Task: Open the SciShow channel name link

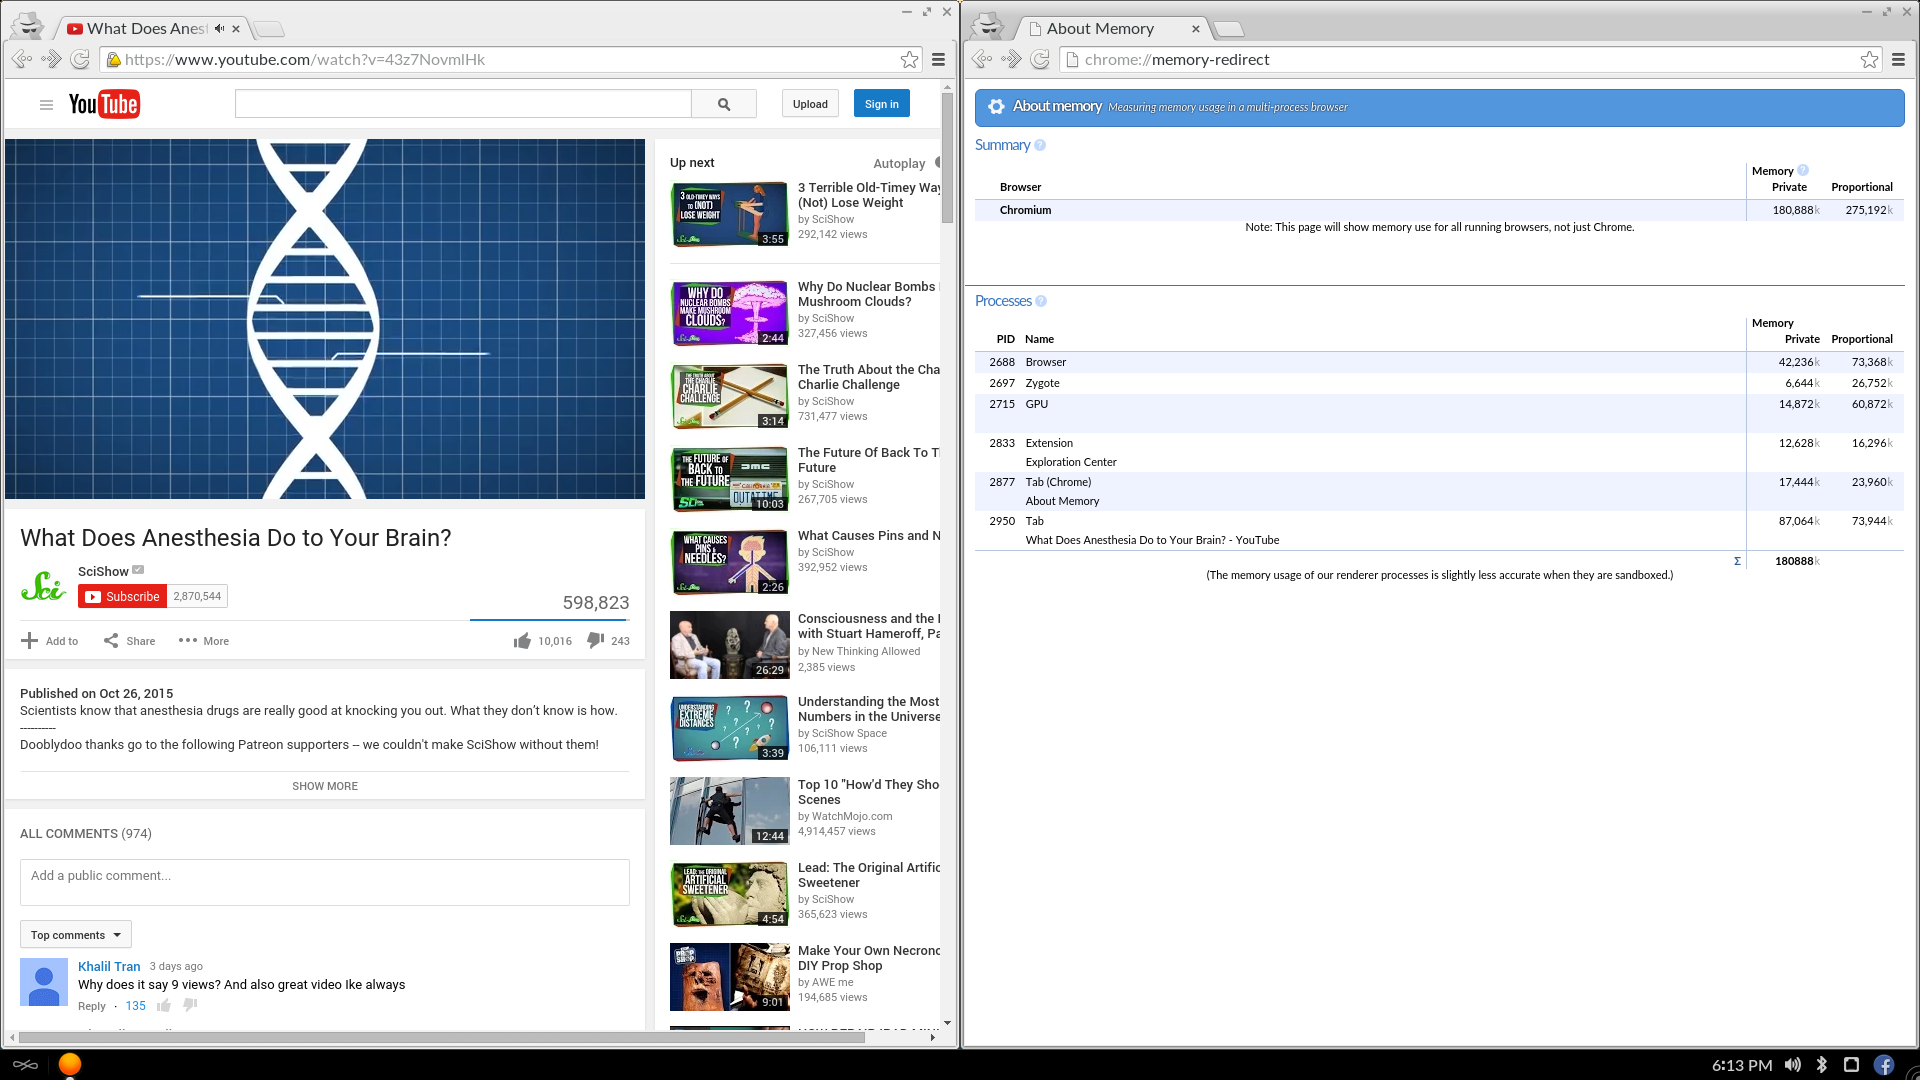Action: (103, 572)
